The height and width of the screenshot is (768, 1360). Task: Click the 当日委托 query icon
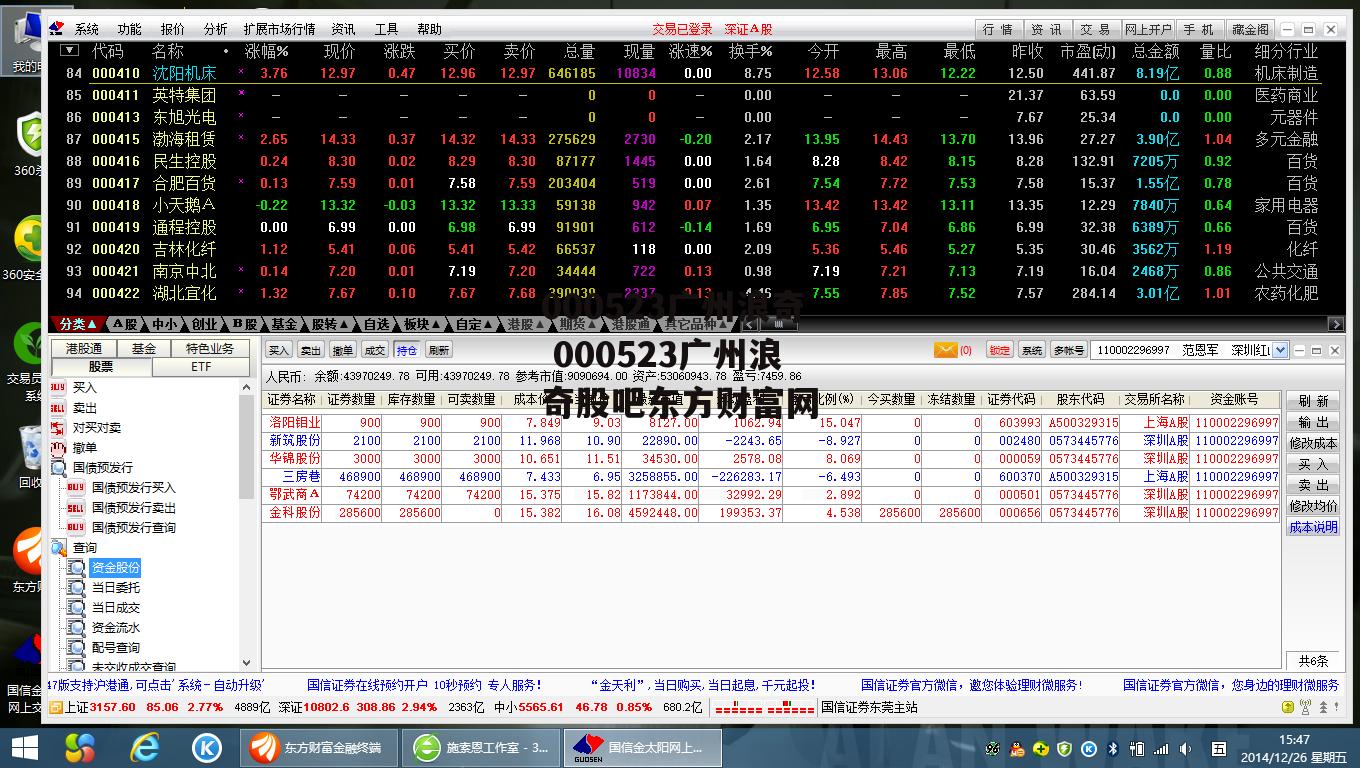76,588
